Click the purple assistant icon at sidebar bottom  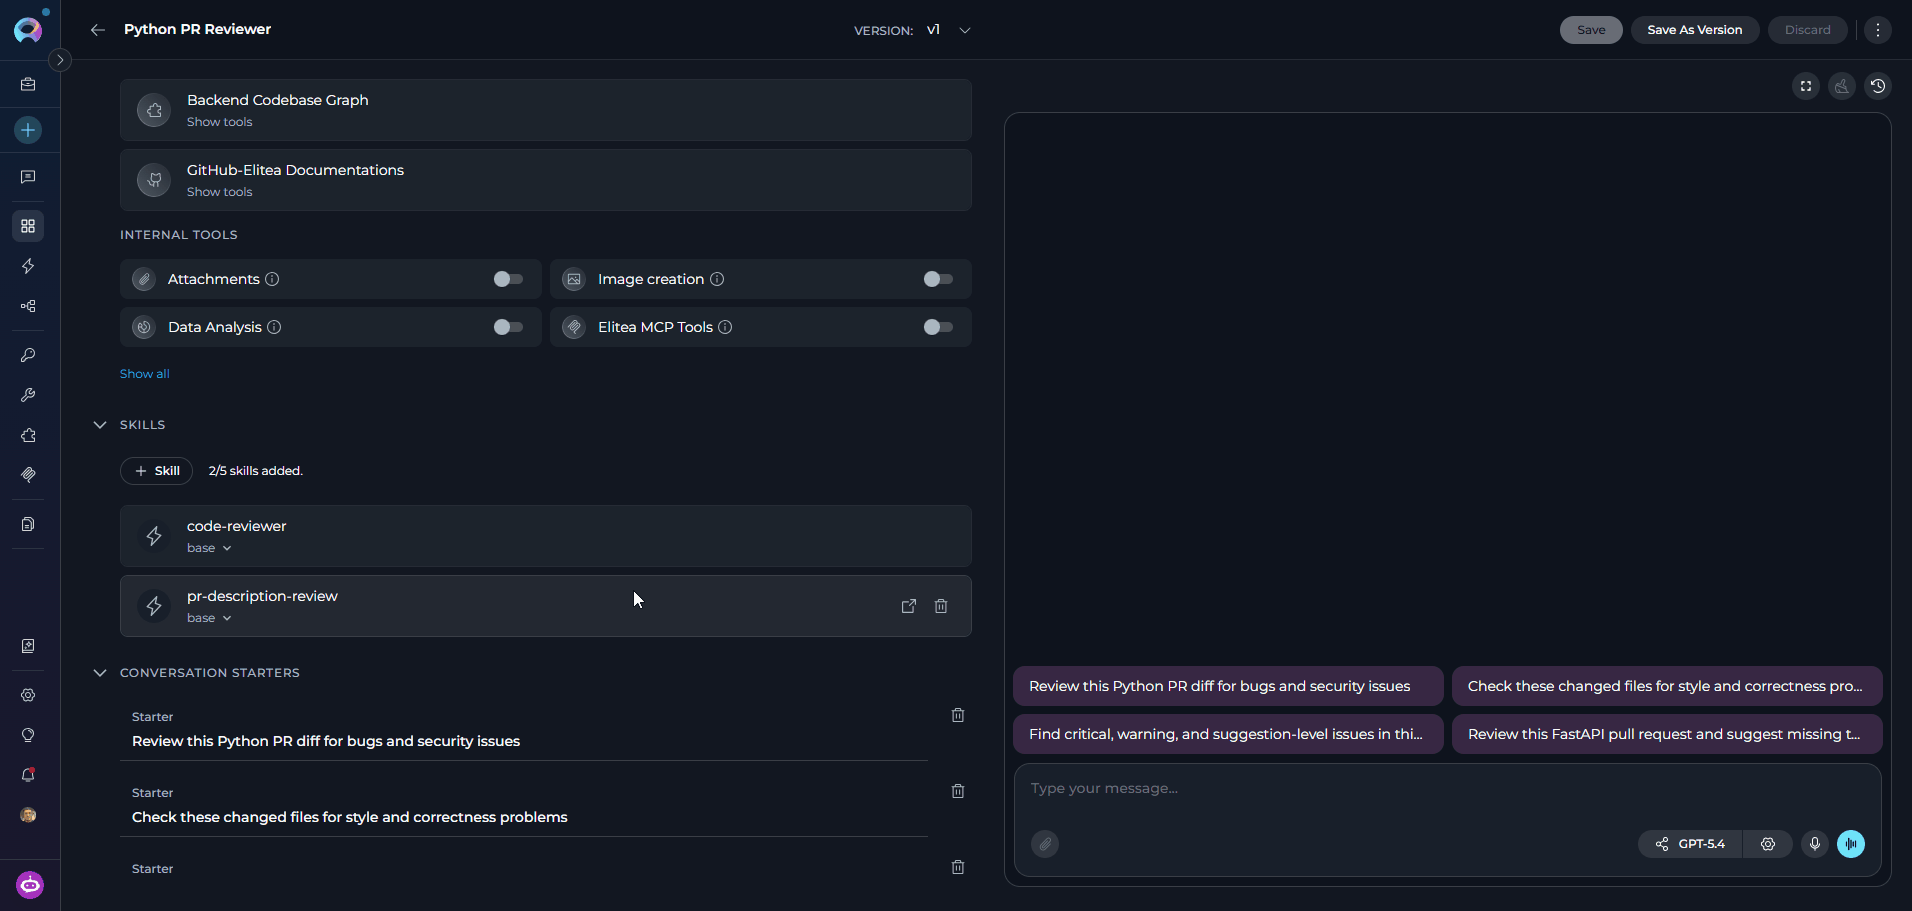point(30,885)
